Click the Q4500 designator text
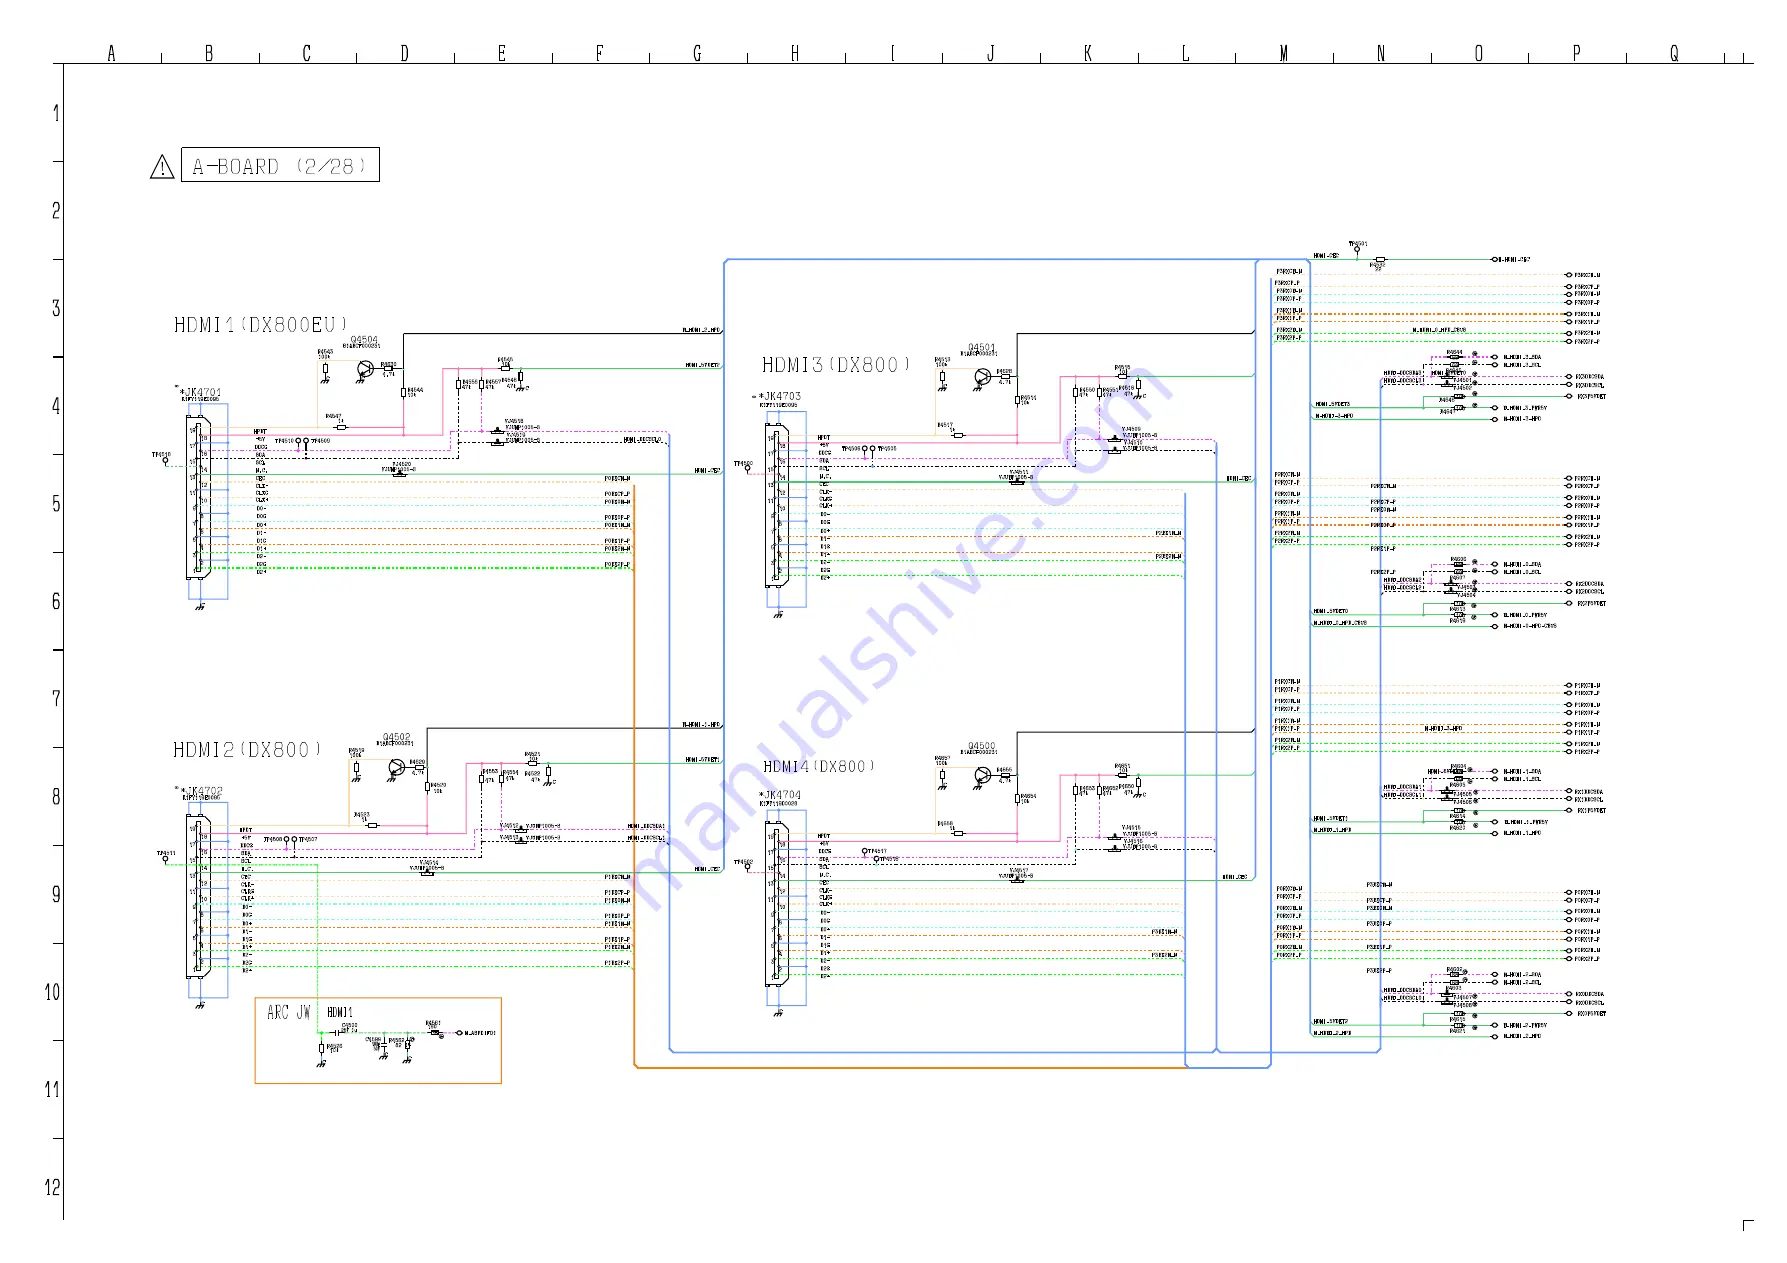 tap(982, 746)
